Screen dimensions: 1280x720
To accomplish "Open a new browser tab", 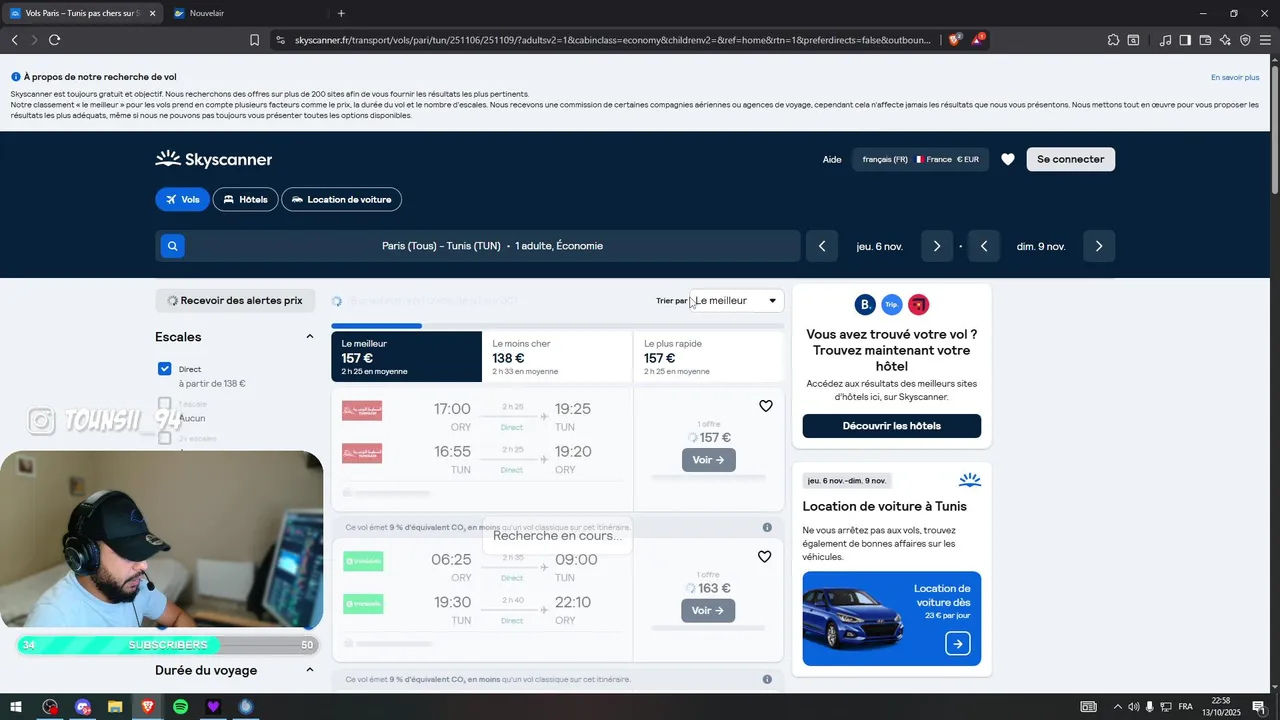I will coord(341,13).
